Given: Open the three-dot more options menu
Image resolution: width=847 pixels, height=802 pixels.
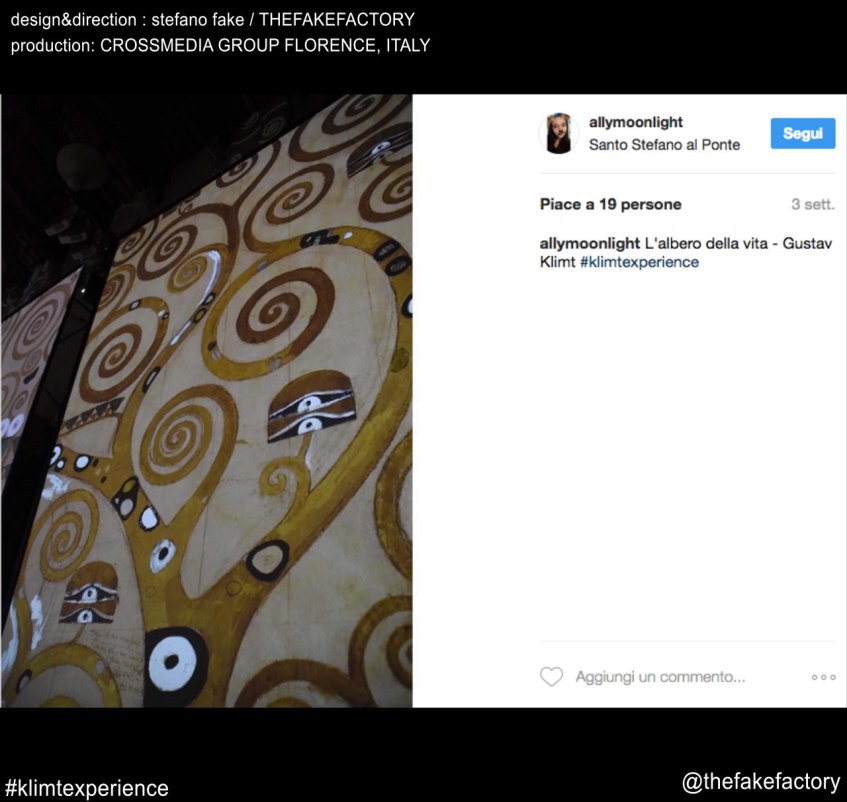Looking at the screenshot, I should pos(823,677).
